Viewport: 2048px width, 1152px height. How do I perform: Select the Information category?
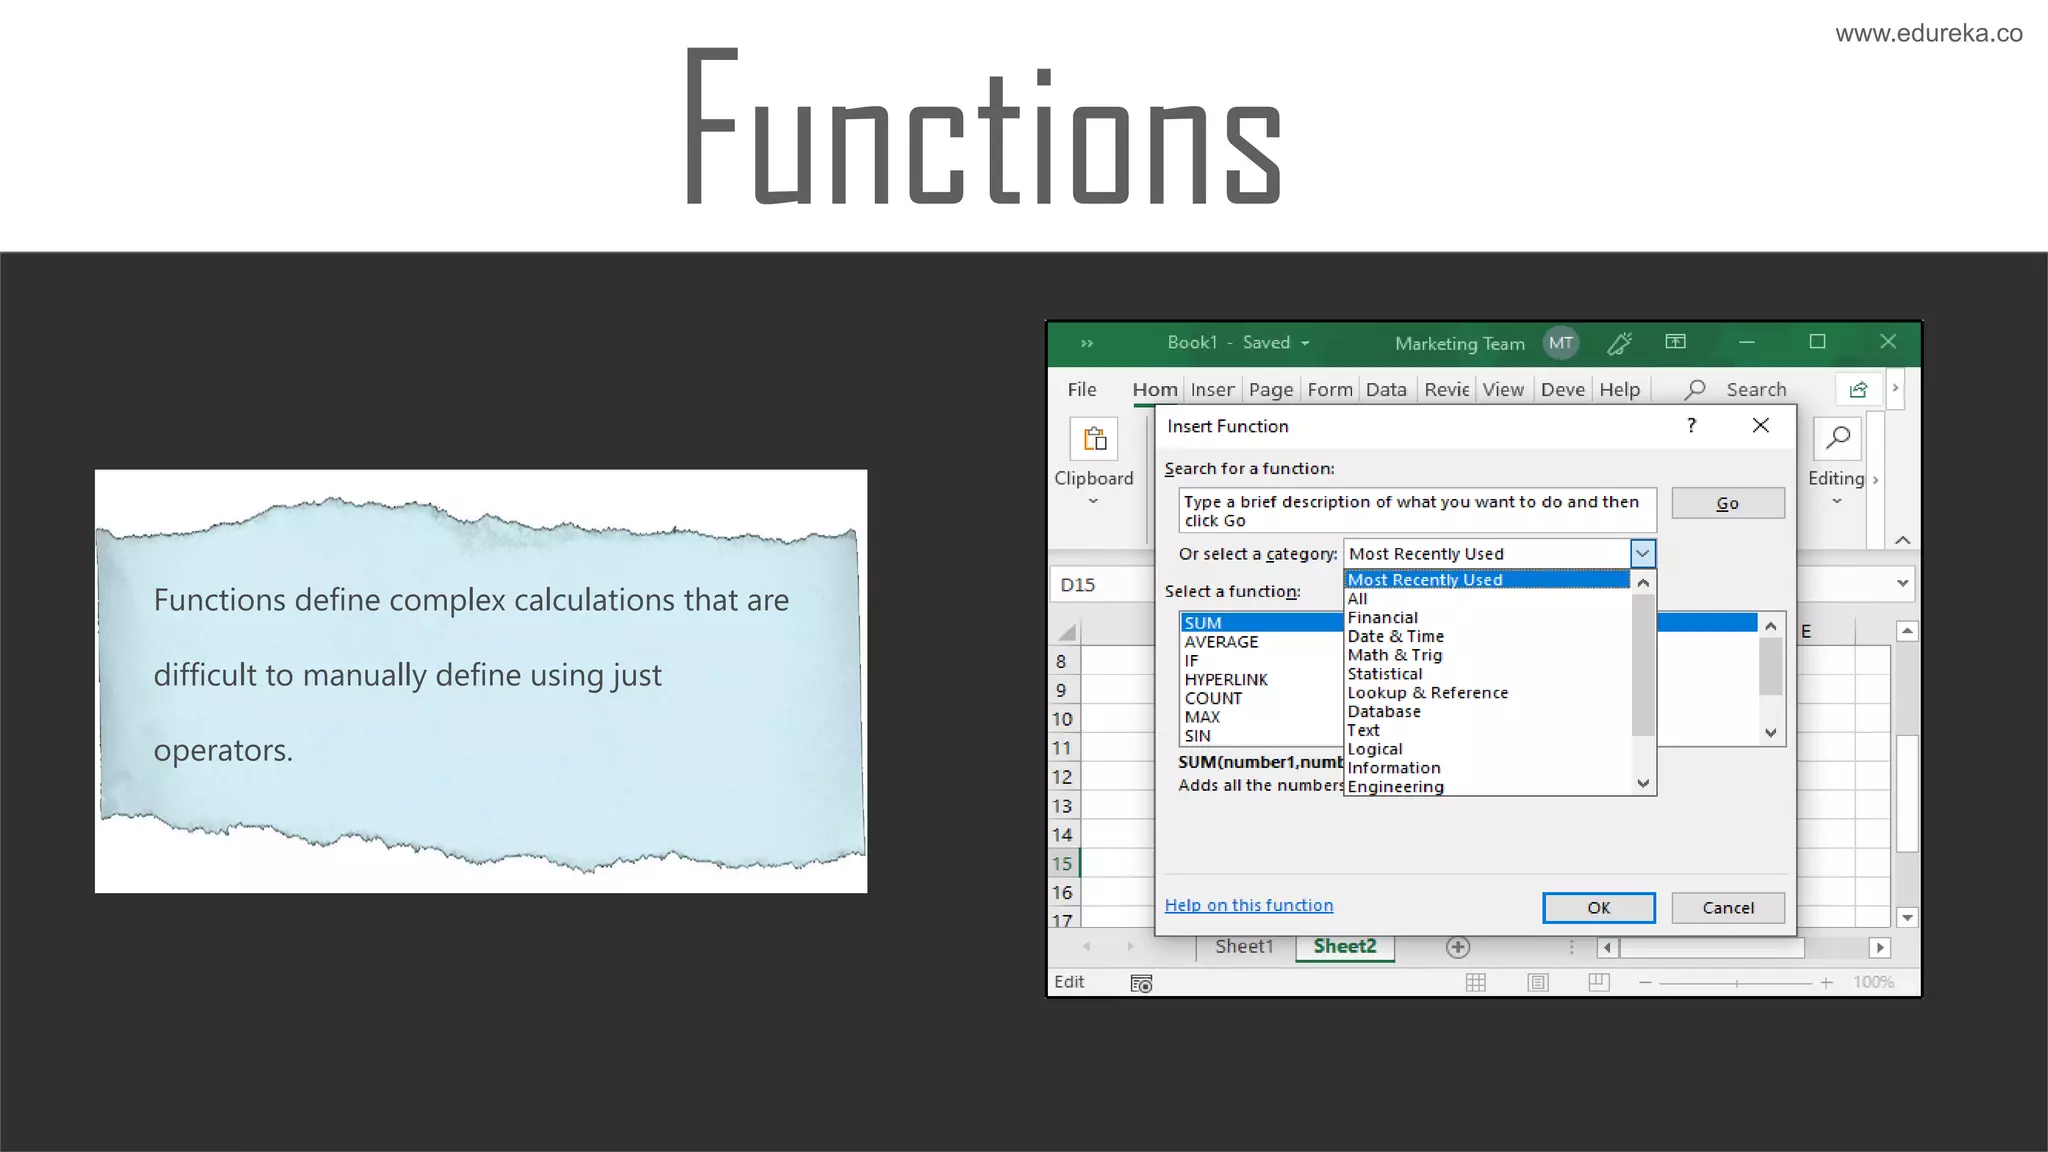click(1487, 768)
